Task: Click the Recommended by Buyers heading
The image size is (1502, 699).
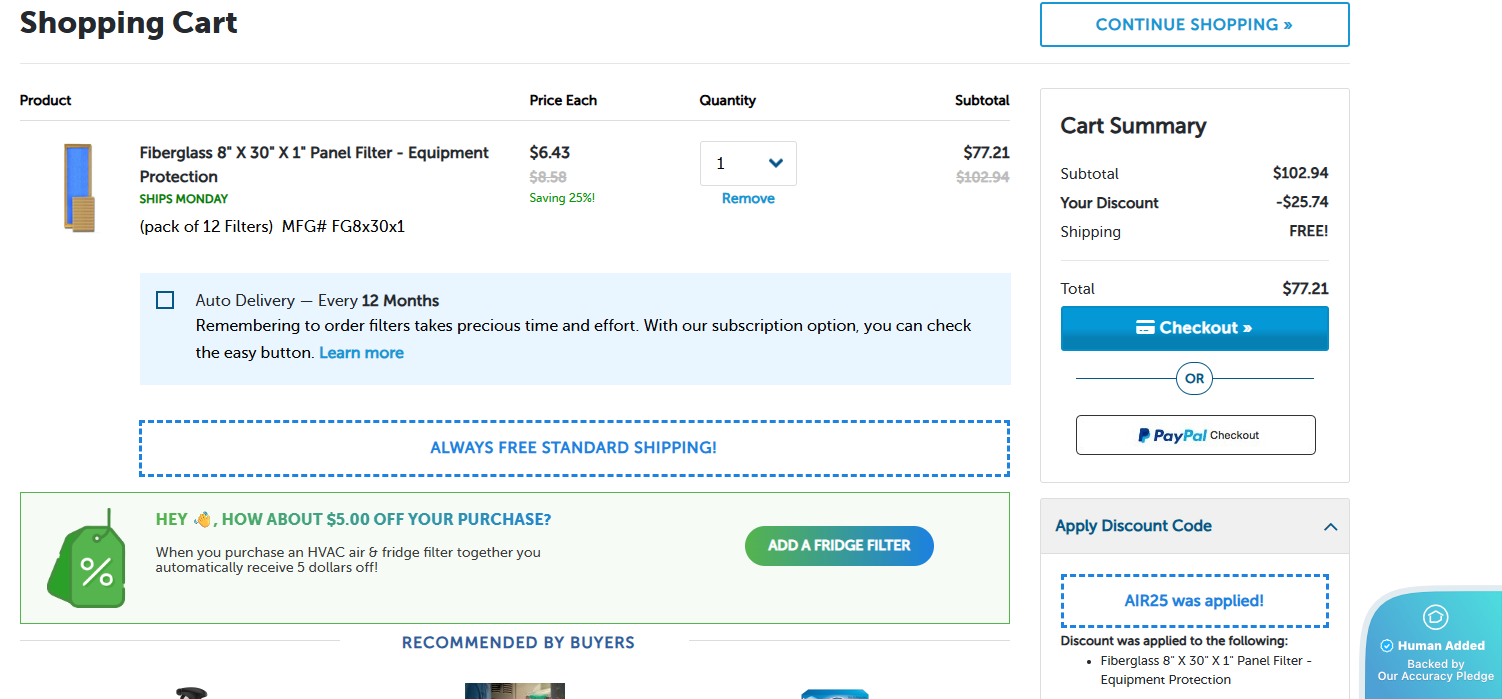Action: 518,642
